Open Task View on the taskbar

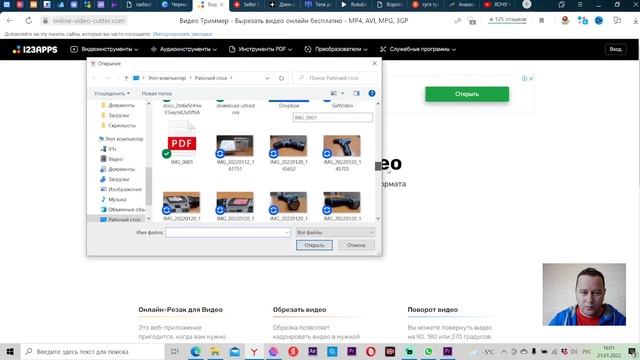point(175,351)
